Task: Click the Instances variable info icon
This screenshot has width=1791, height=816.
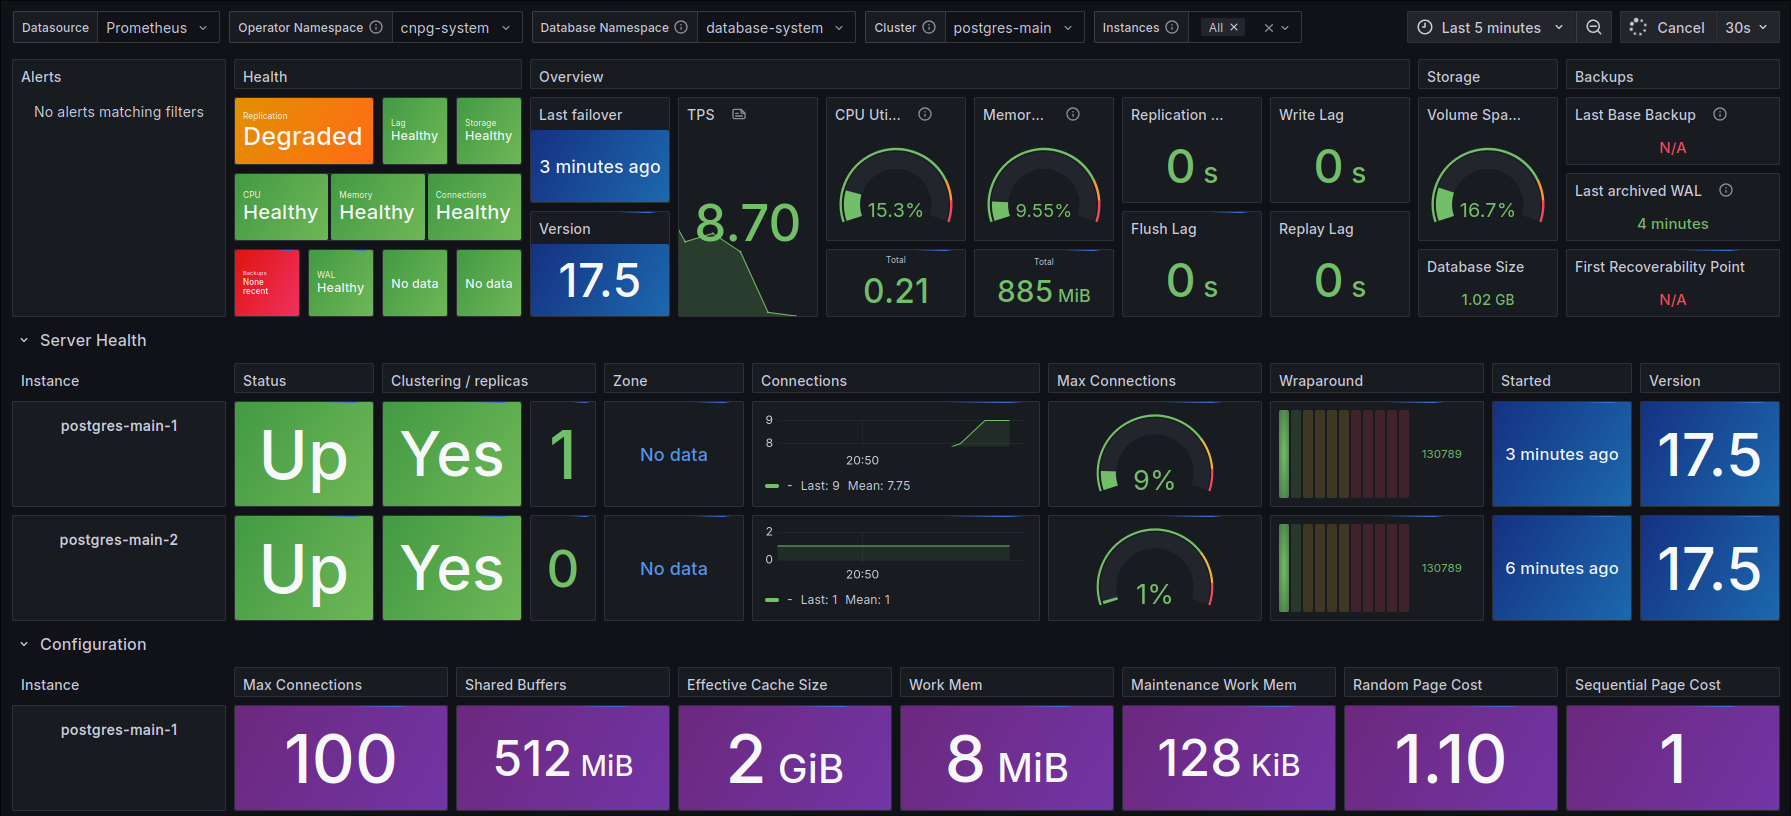Action: click(x=1172, y=28)
